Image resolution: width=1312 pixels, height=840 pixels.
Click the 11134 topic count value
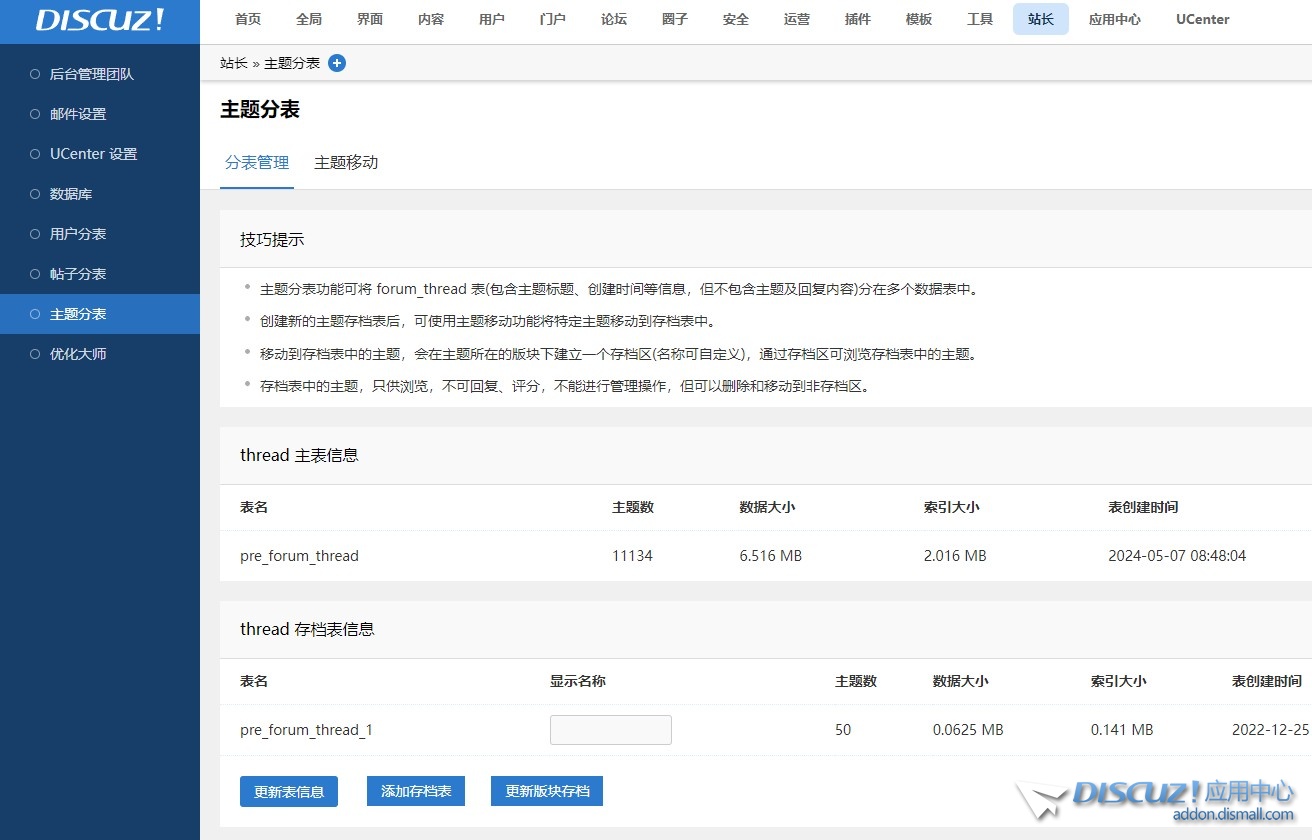(632, 556)
